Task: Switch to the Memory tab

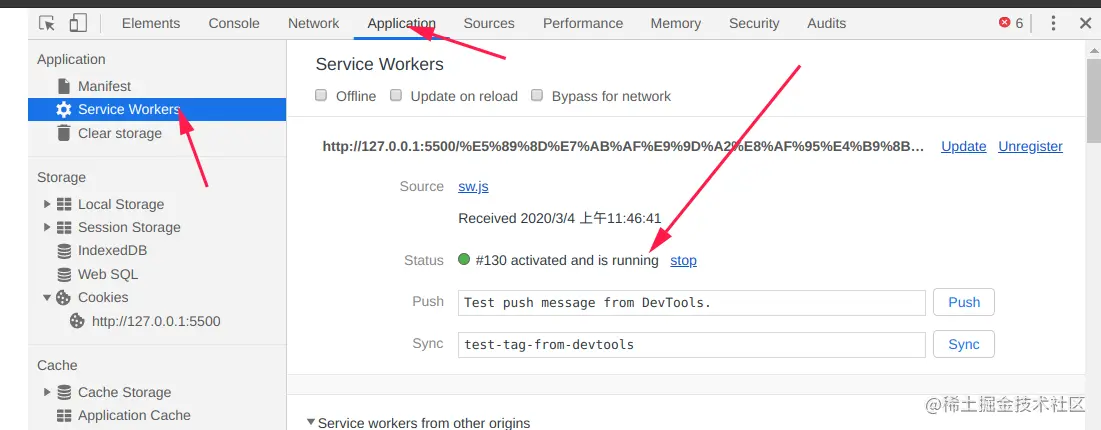Action: 675,23
